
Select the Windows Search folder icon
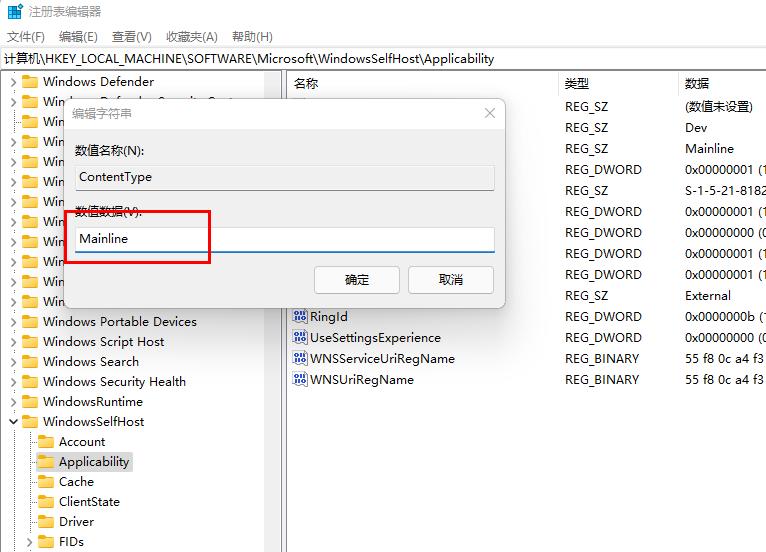(30, 361)
